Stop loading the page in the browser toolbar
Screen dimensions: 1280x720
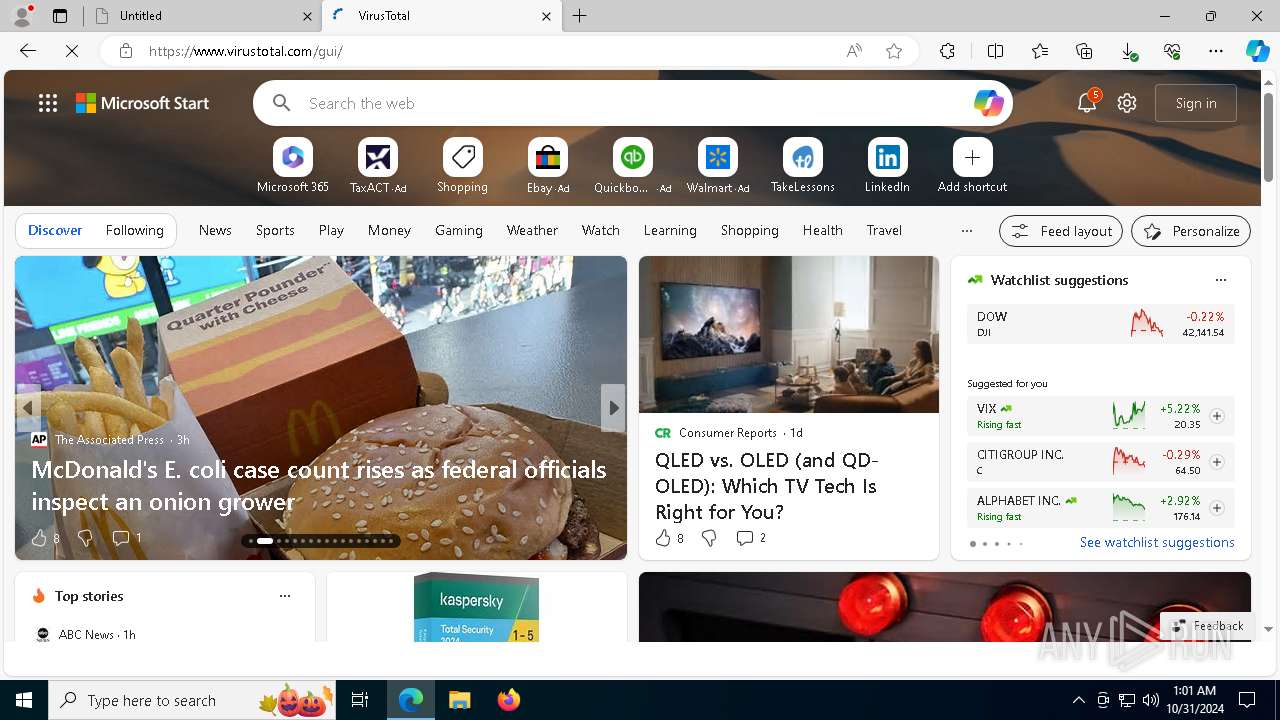point(72,51)
